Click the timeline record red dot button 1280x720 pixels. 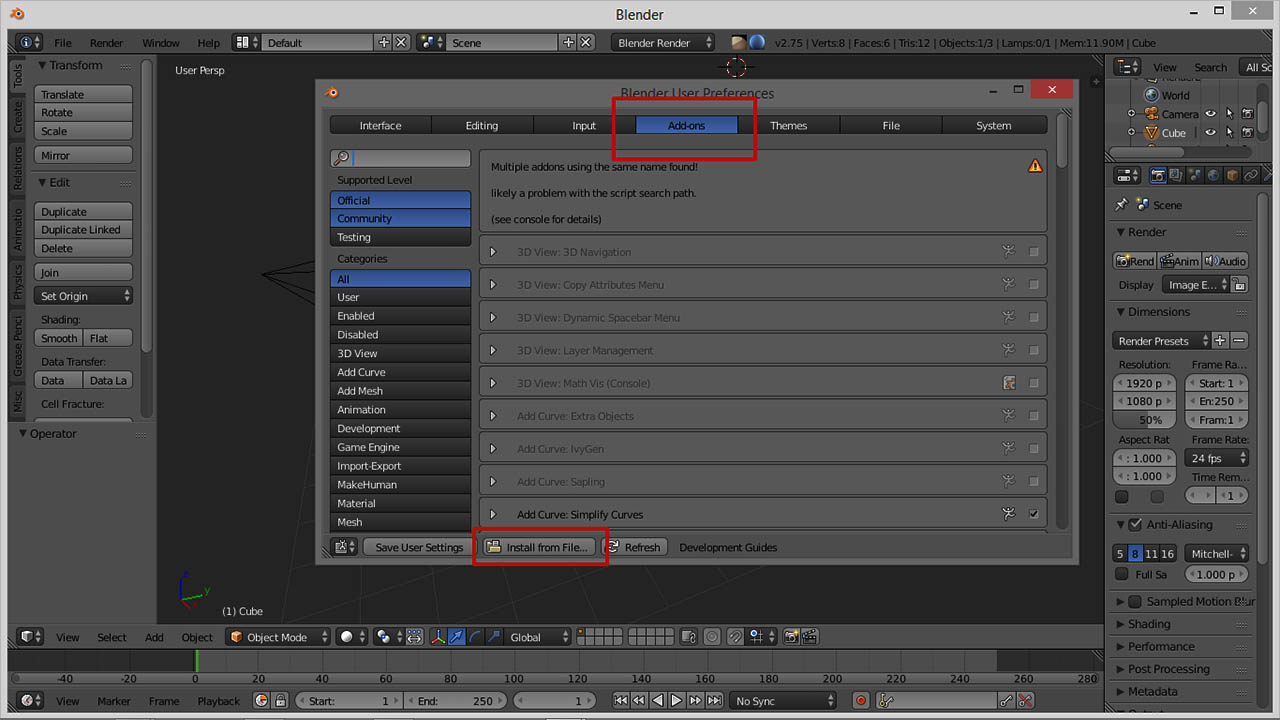(x=861, y=701)
